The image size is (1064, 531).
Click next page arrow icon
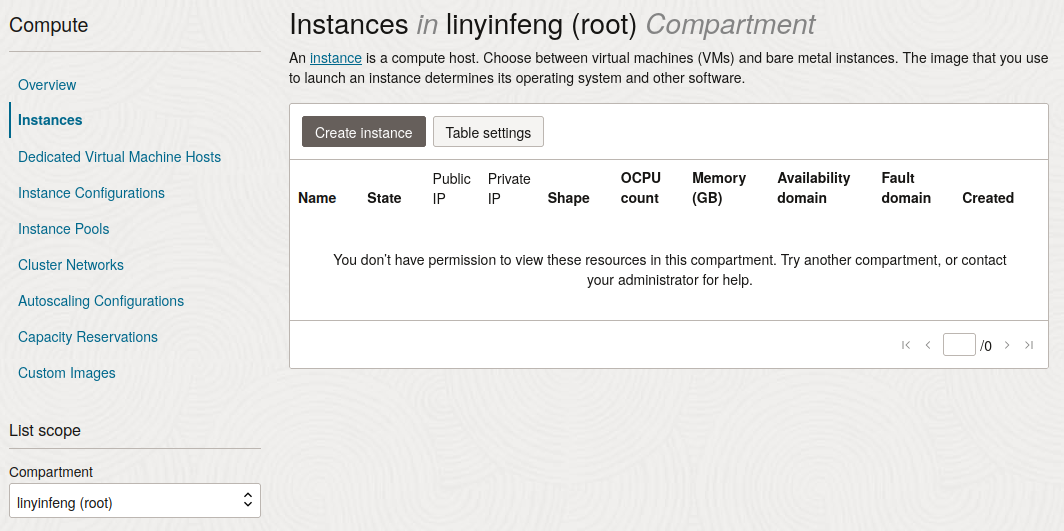coord(1007,345)
